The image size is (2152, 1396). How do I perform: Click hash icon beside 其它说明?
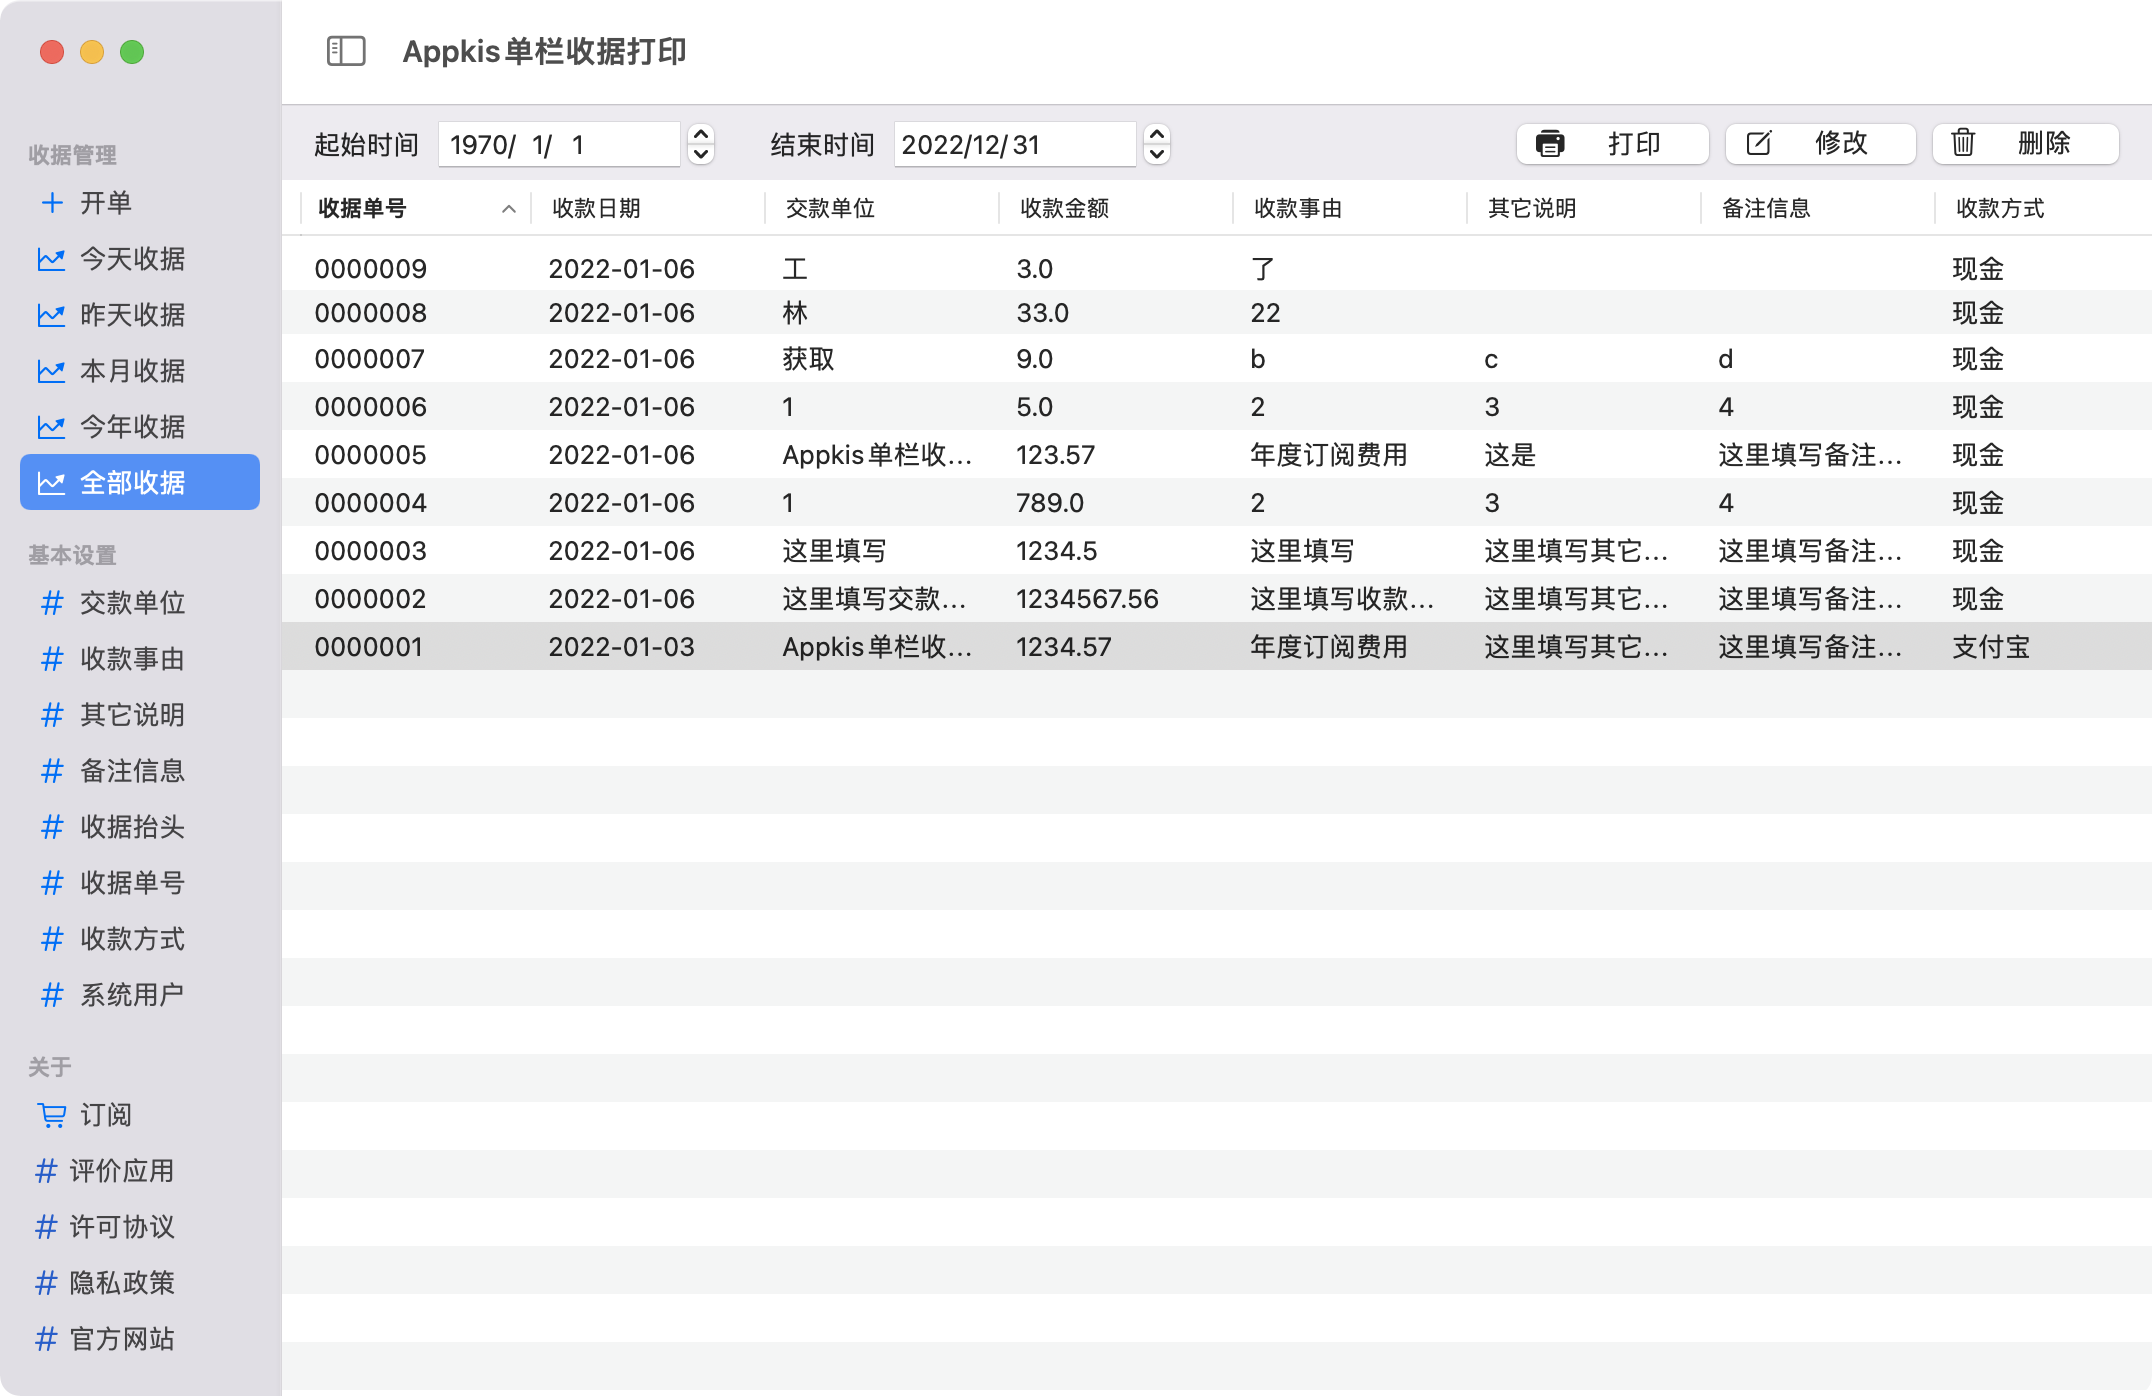point(52,715)
